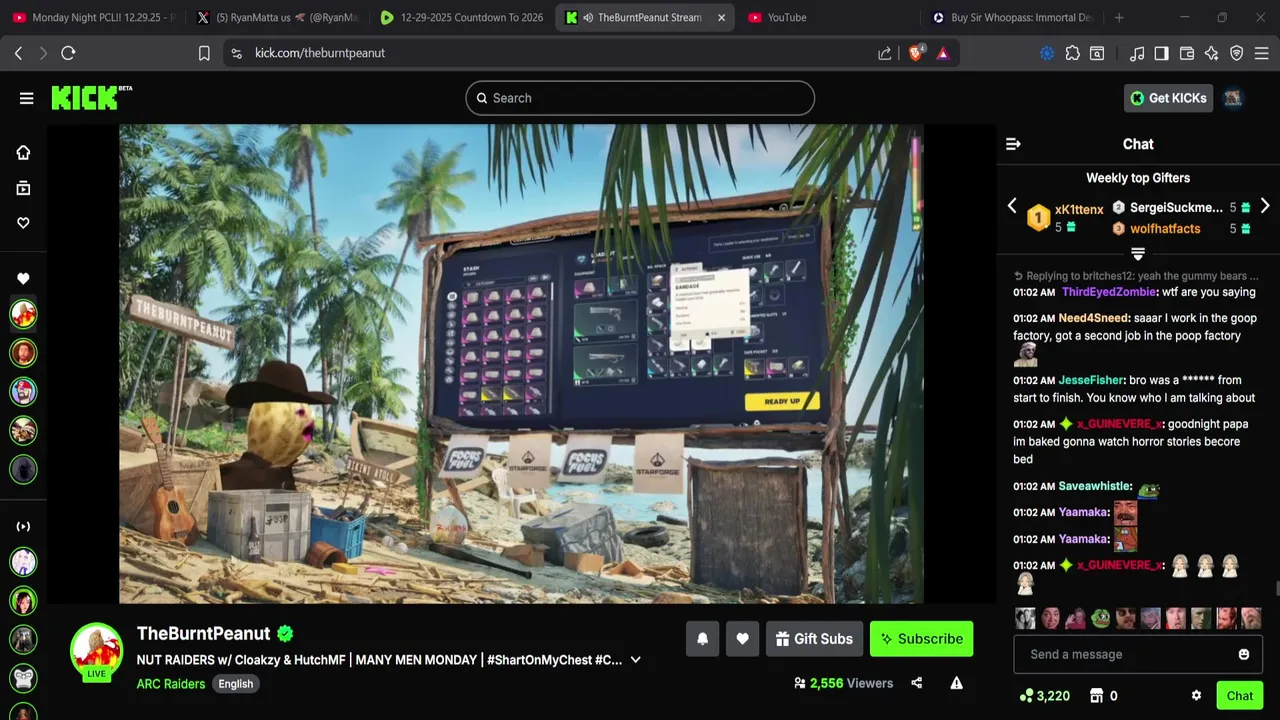Collapse the chat panel icon

pyautogui.click(x=1013, y=144)
